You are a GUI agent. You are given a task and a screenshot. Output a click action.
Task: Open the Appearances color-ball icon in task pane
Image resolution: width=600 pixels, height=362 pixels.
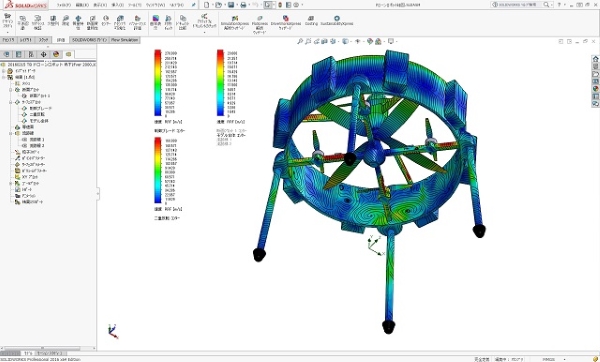tap(595, 89)
